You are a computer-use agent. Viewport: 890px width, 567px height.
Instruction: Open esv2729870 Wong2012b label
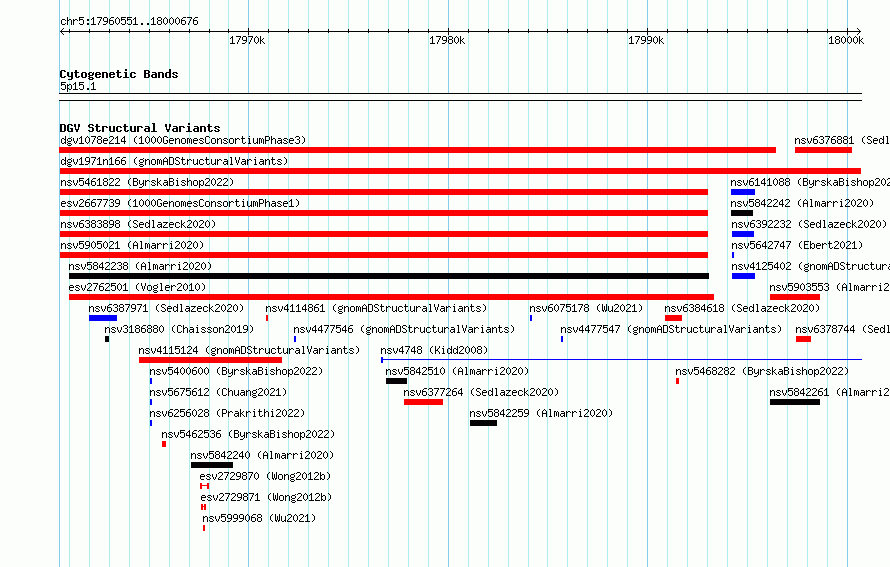[265, 476]
